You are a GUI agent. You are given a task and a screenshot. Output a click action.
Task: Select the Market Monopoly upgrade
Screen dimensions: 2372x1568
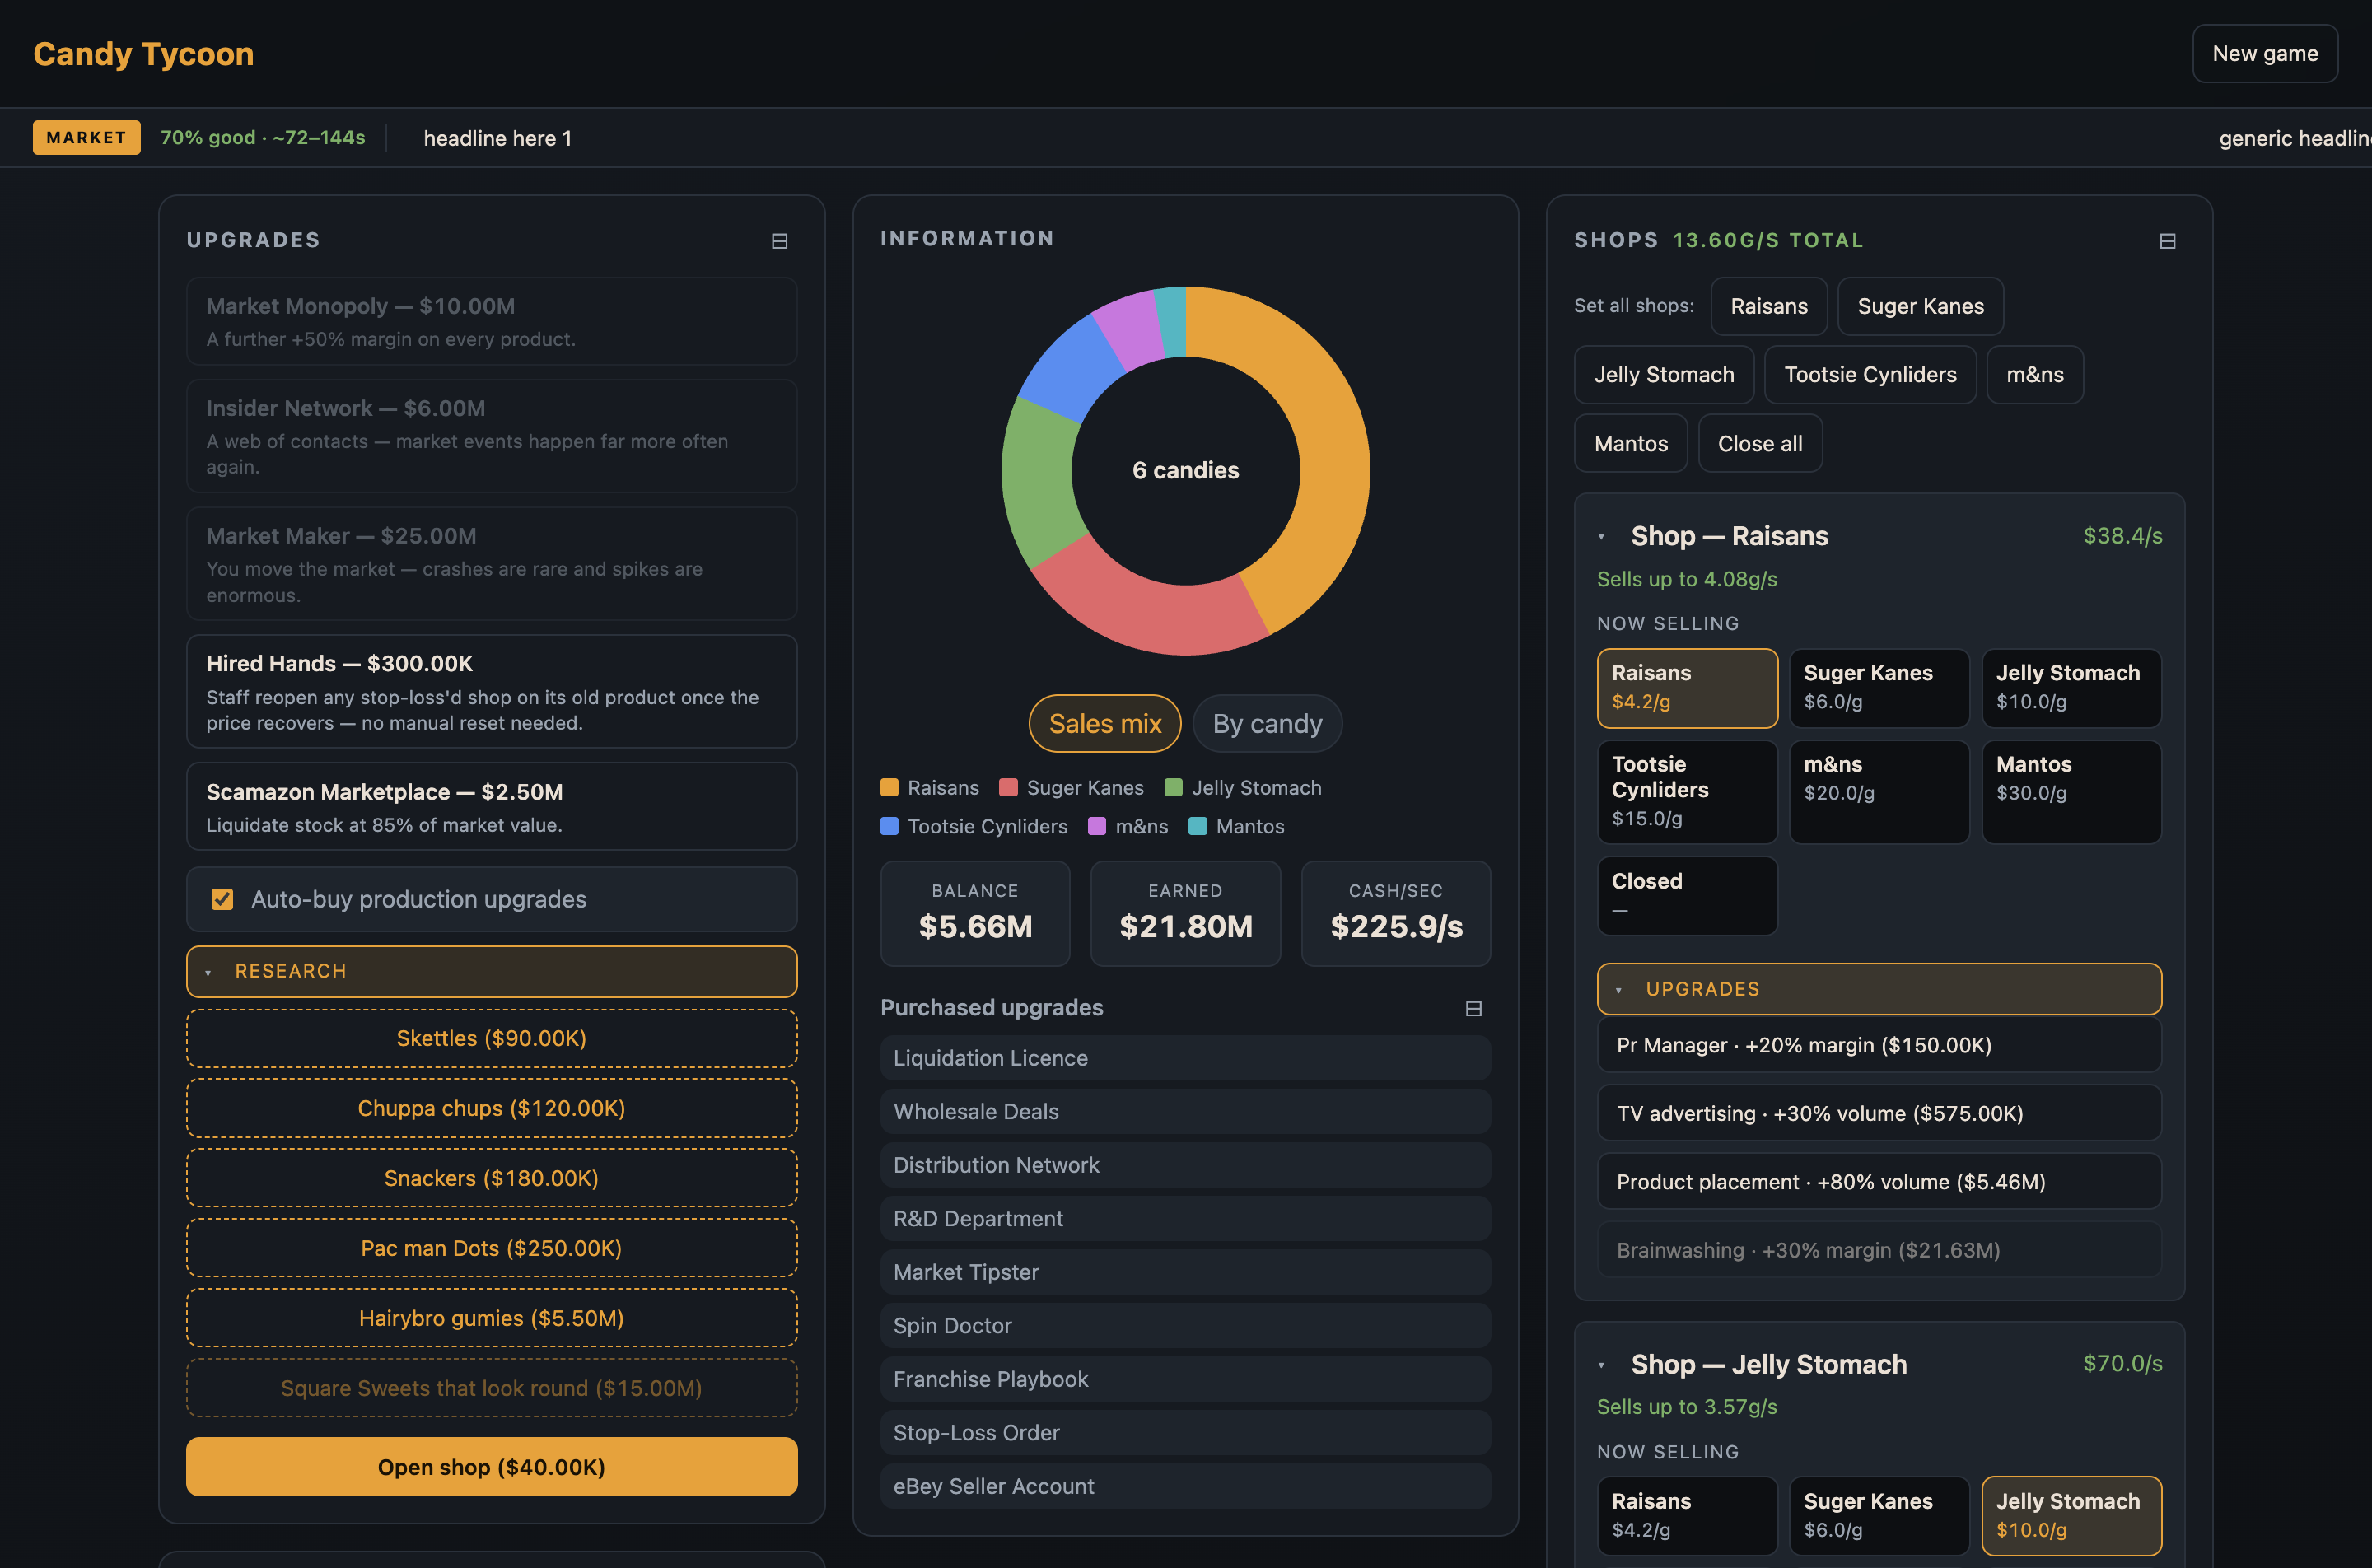click(x=491, y=321)
